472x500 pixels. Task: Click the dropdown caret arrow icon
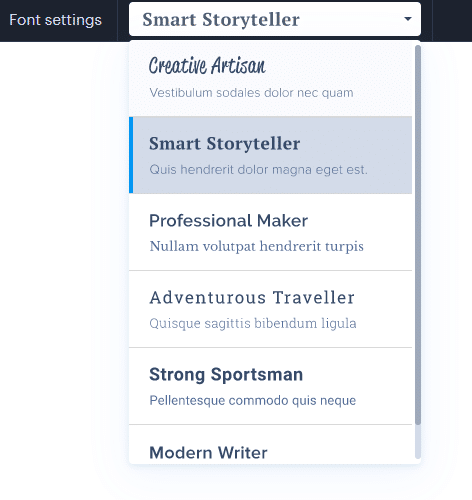point(407,19)
